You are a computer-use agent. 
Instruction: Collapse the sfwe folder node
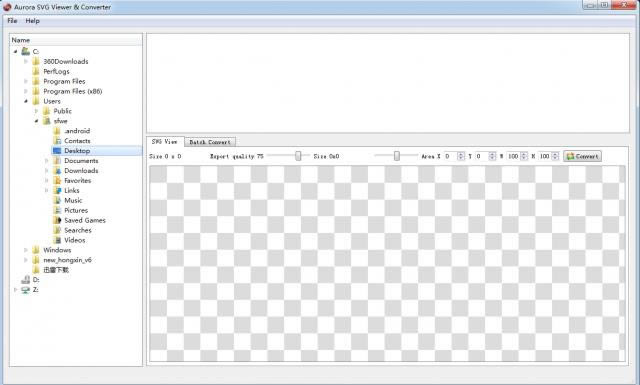[36, 121]
